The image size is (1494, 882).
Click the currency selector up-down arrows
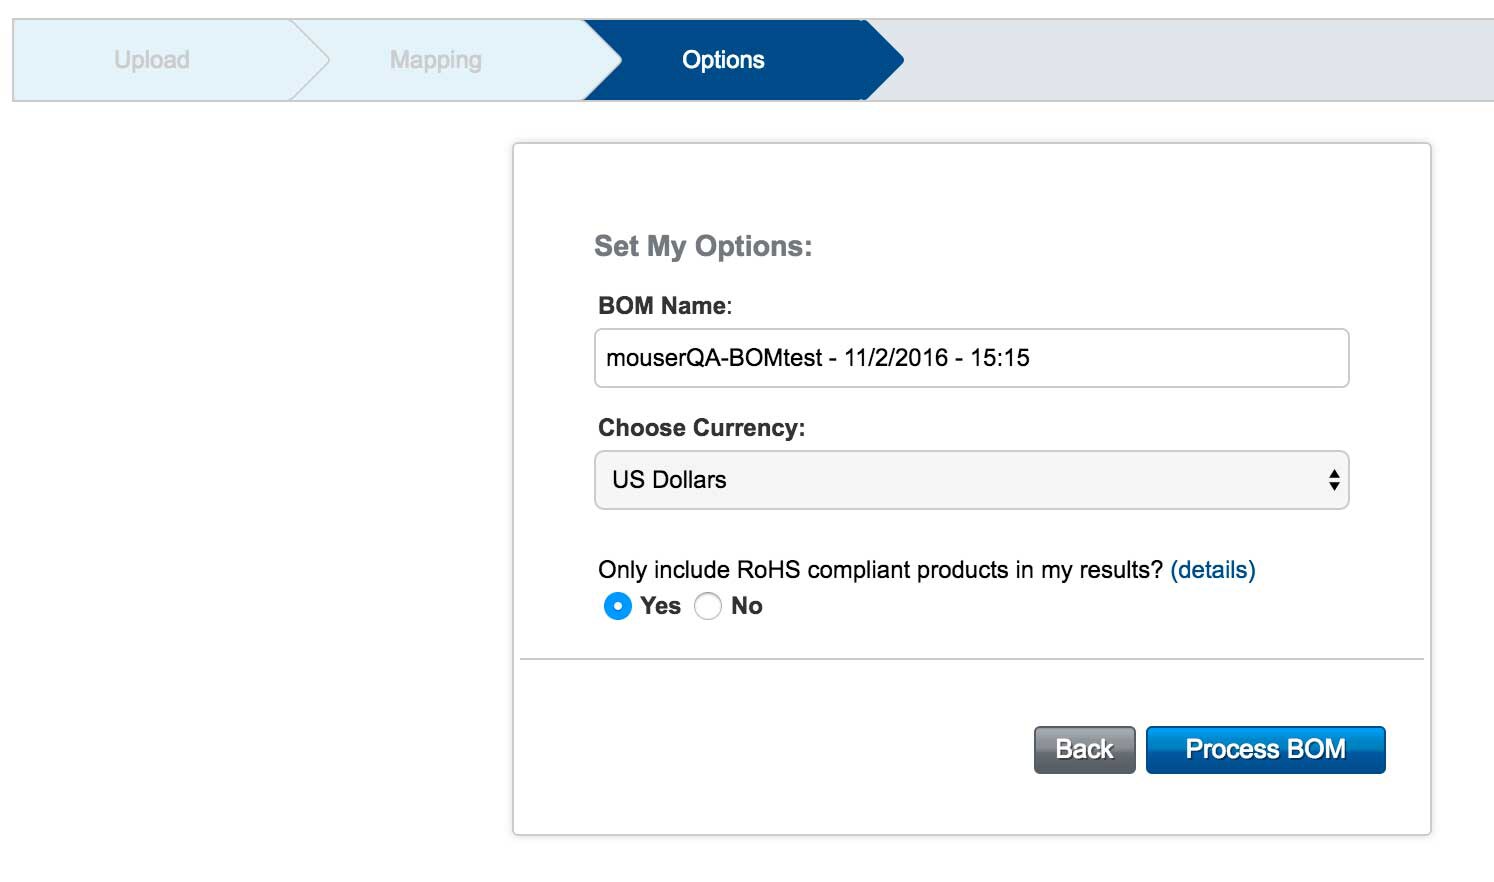coord(1333,480)
